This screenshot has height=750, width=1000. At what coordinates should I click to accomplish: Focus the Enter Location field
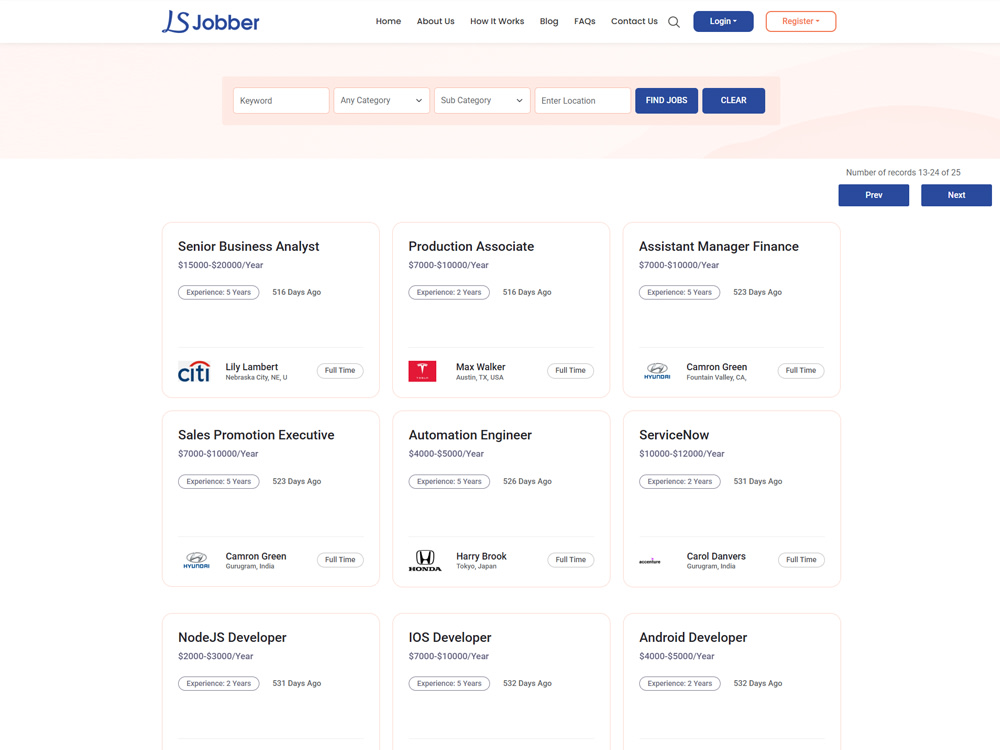(x=583, y=101)
